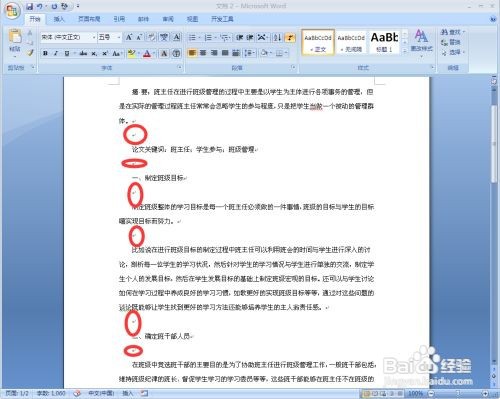Decrease paragraph indent
Screen dimensions: 500x399
[x=239, y=37]
